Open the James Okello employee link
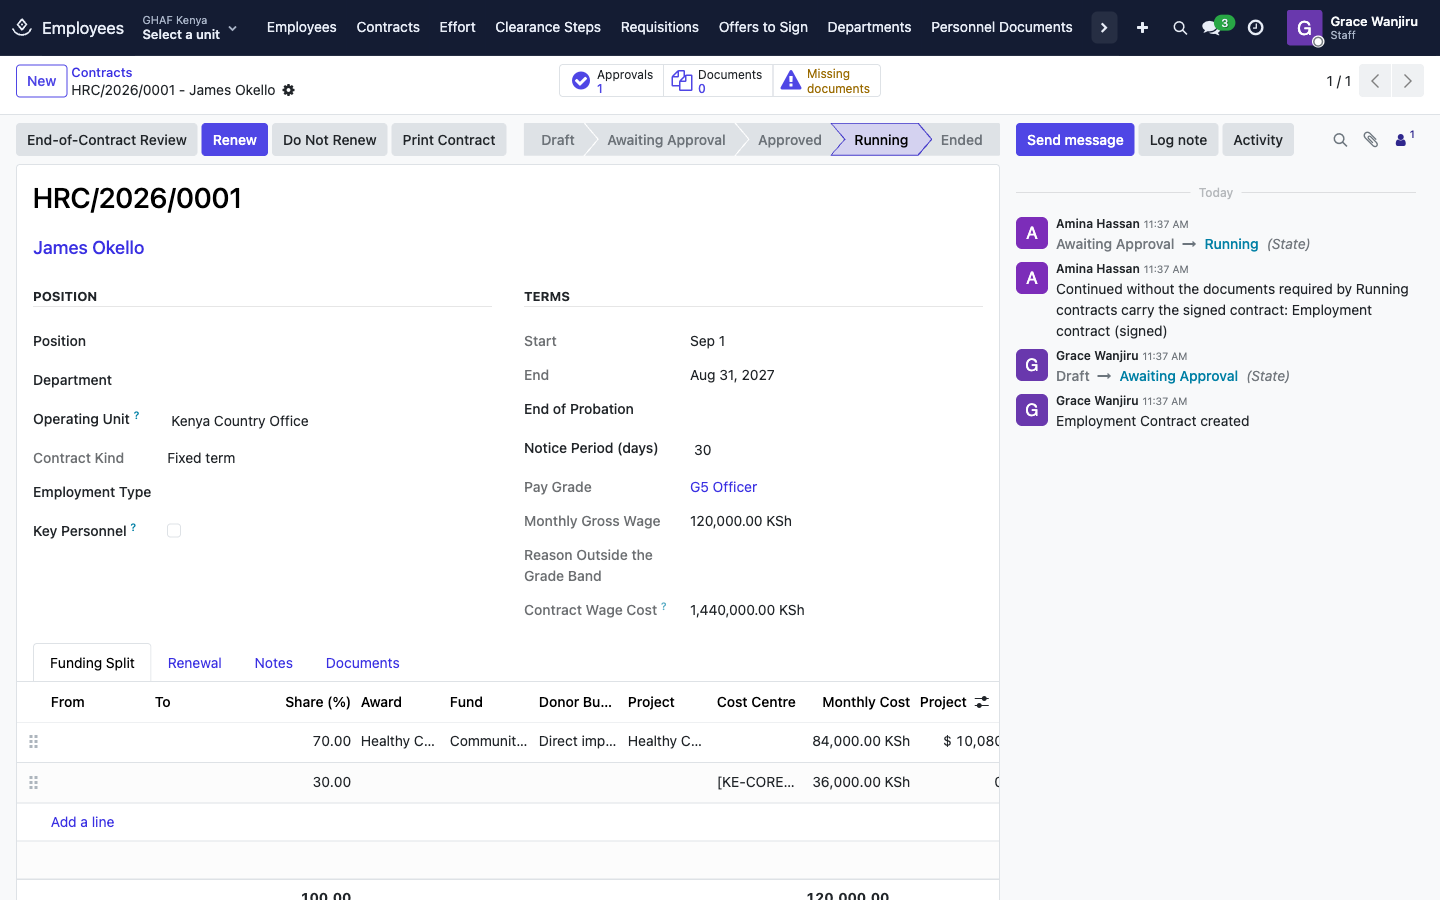Viewport: 1440px width, 900px height. coord(89,248)
